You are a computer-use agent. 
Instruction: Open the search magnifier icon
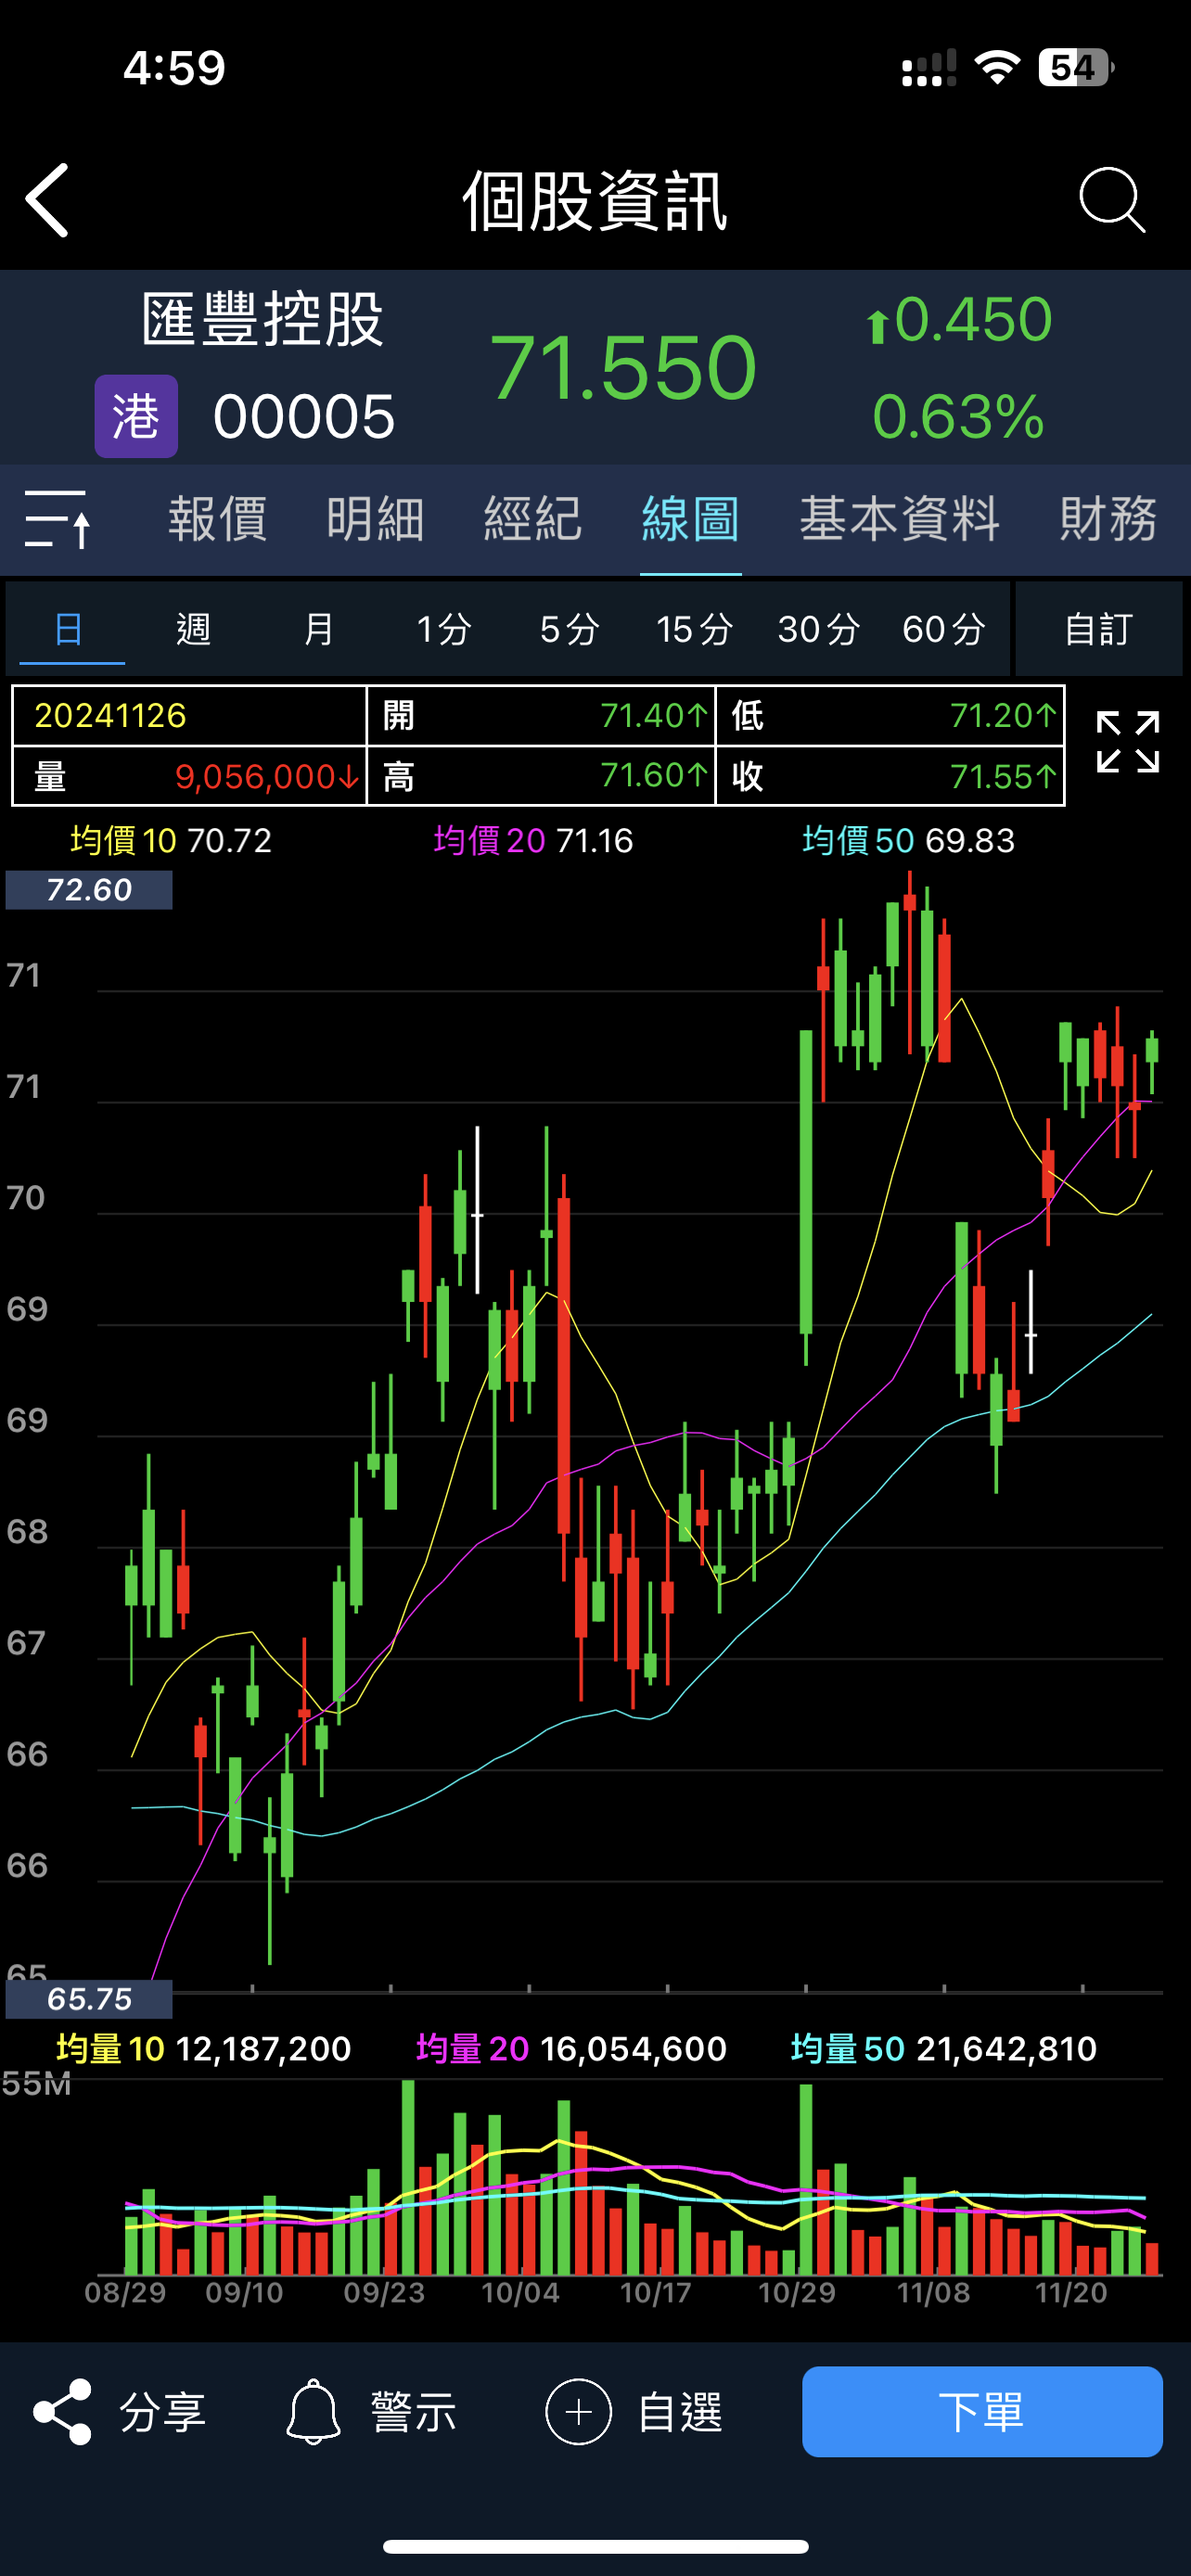1112,200
